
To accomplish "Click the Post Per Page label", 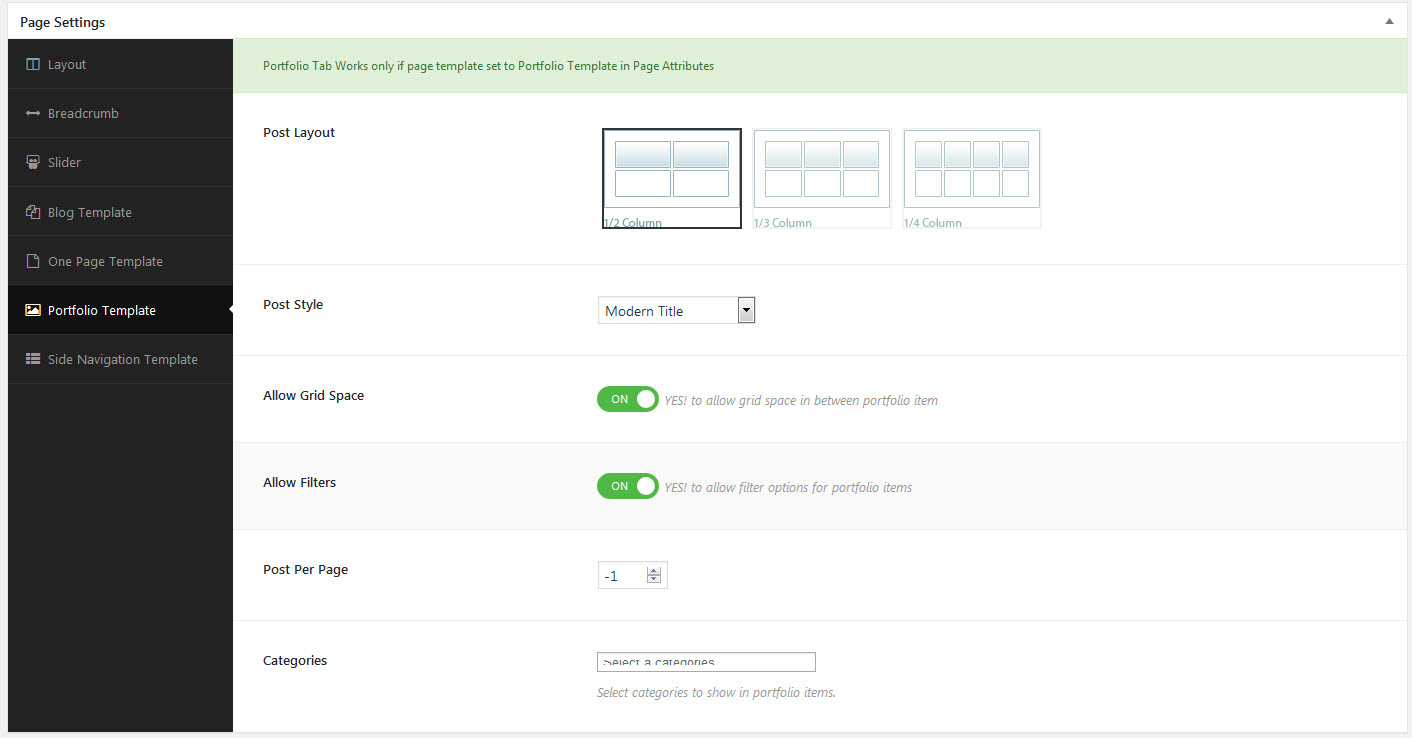I will 305,569.
